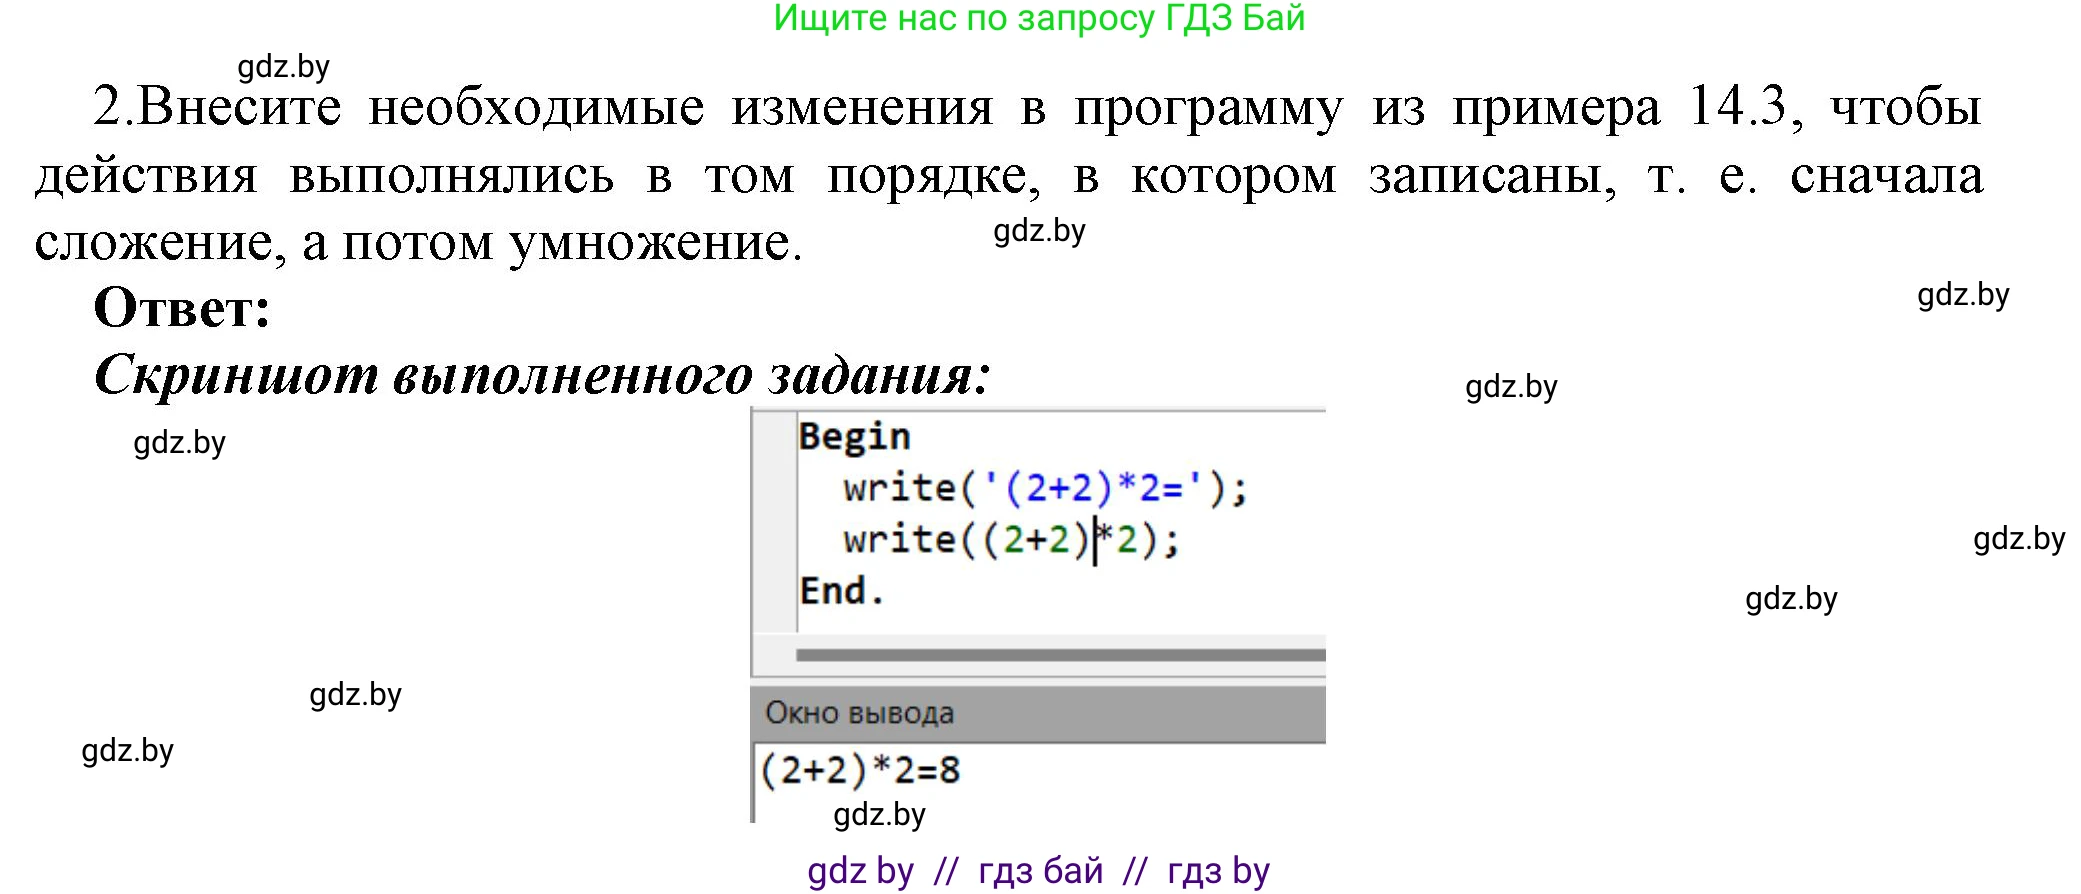2081x894 pixels.
Task: Click the green header Ищите нас по запросу ГДЗ Бай
Action: pos(1039,18)
